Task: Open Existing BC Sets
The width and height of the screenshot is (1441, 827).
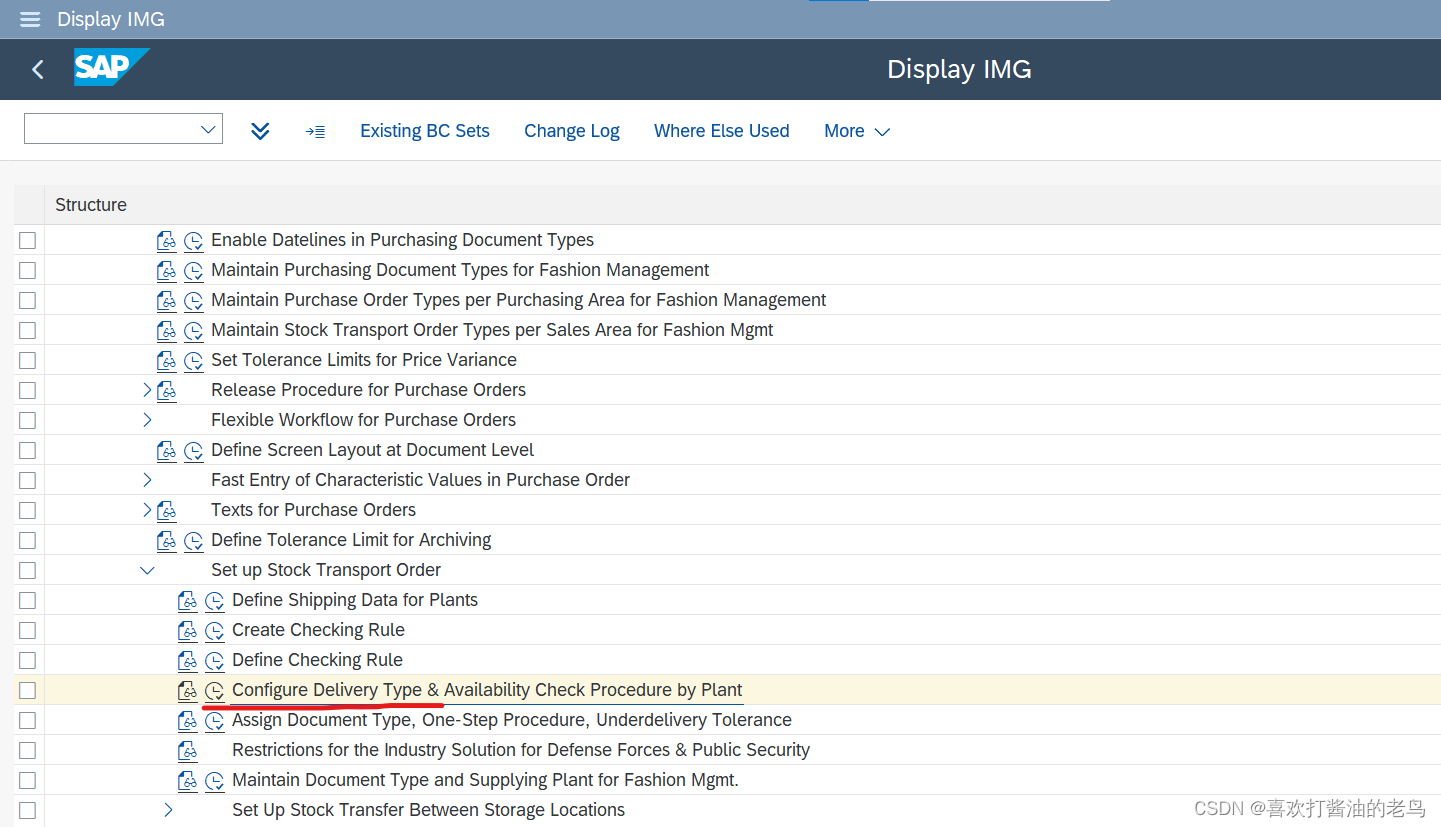Action: pos(424,130)
